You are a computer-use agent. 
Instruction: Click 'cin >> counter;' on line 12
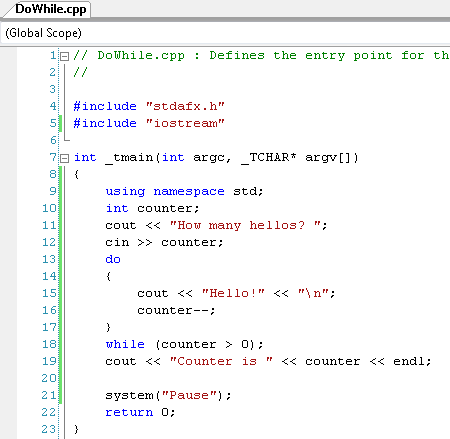pos(164,242)
